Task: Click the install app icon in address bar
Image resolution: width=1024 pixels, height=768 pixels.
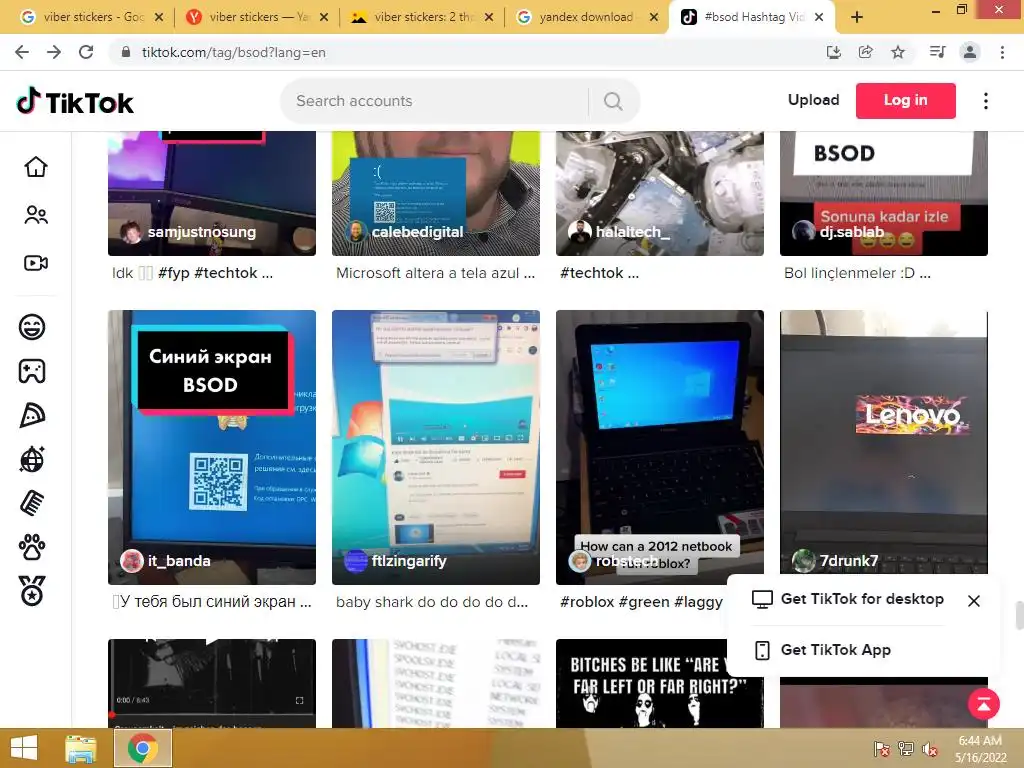Action: tap(833, 52)
